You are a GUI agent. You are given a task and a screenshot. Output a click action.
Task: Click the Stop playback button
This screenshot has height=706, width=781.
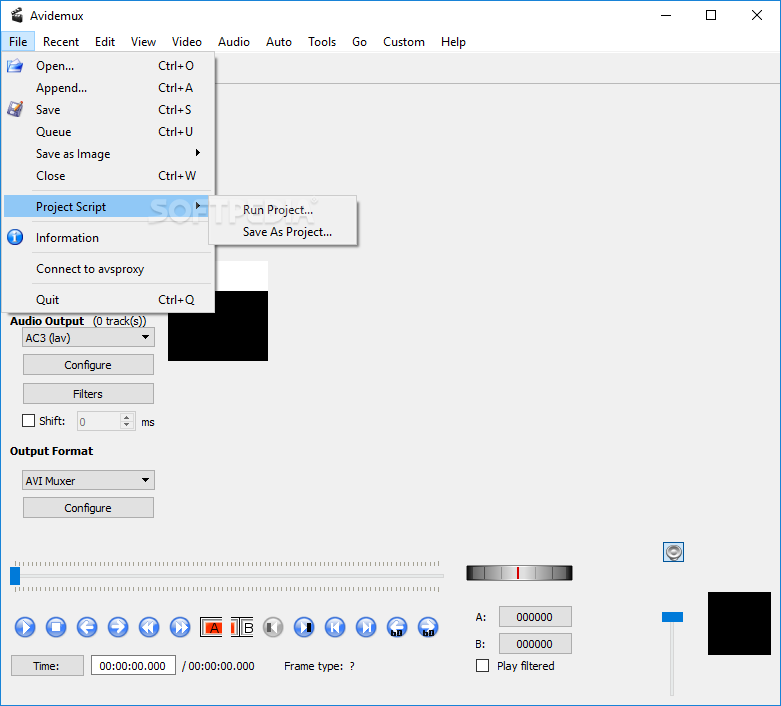56,627
